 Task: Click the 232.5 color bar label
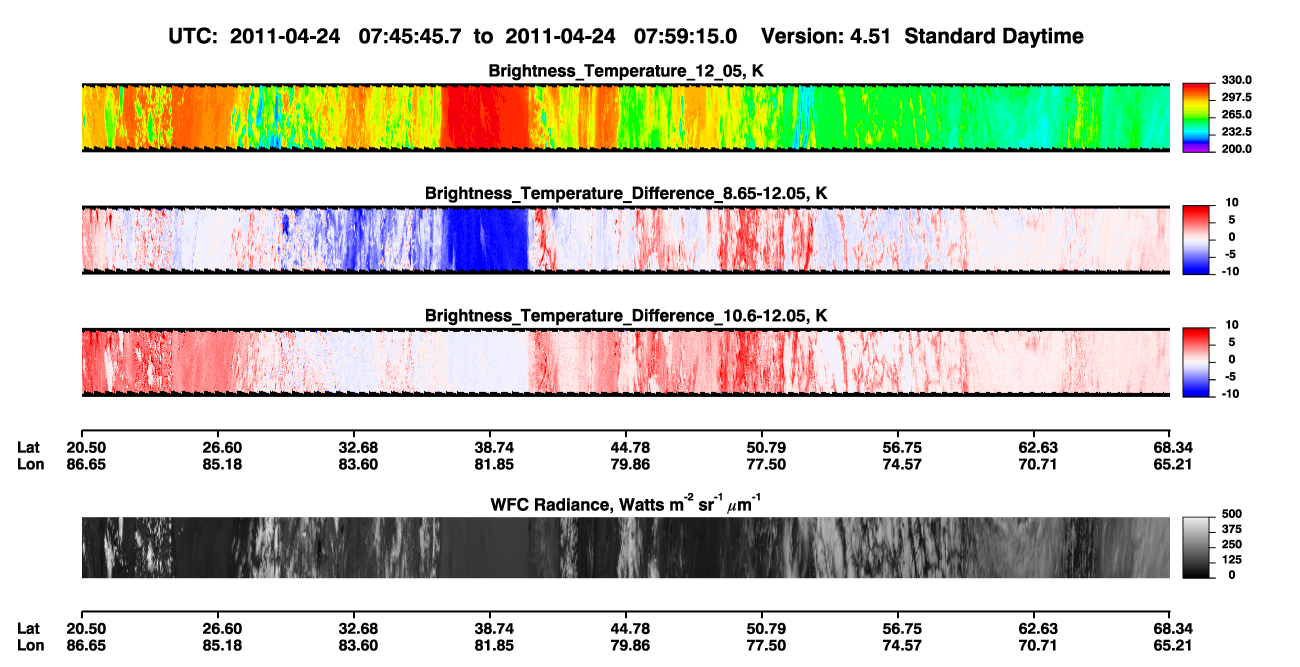pos(1236,132)
